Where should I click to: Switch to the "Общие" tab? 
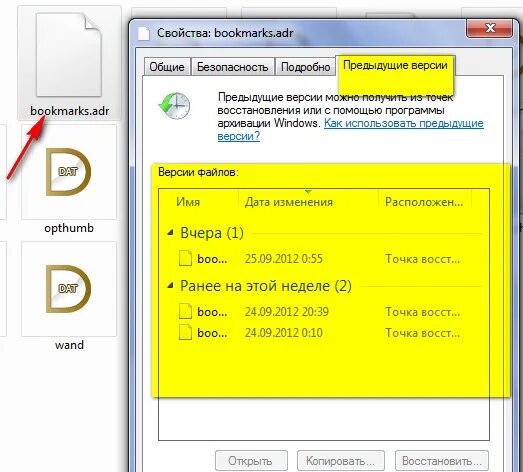167,67
